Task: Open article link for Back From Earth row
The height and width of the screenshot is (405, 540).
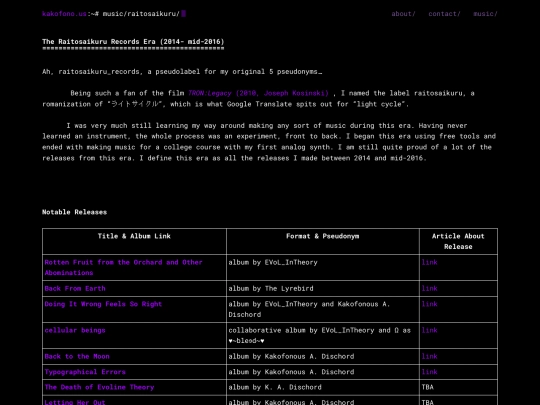Action: coord(429,289)
